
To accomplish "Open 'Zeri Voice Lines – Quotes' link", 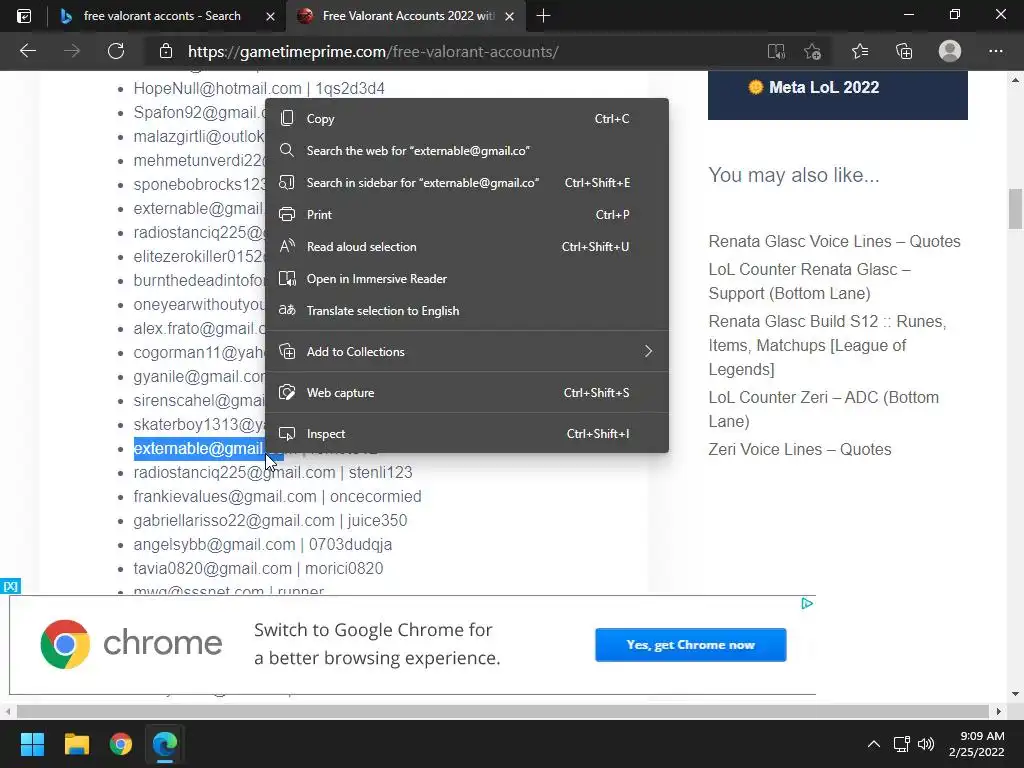I will [x=800, y=449].
